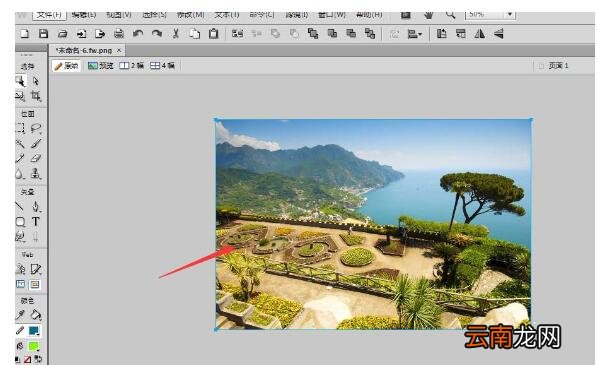This screenshot has width=598, height=365.
Task: Save the document with floppy icon
Action: pyautogui.click(x=43, y=34)
